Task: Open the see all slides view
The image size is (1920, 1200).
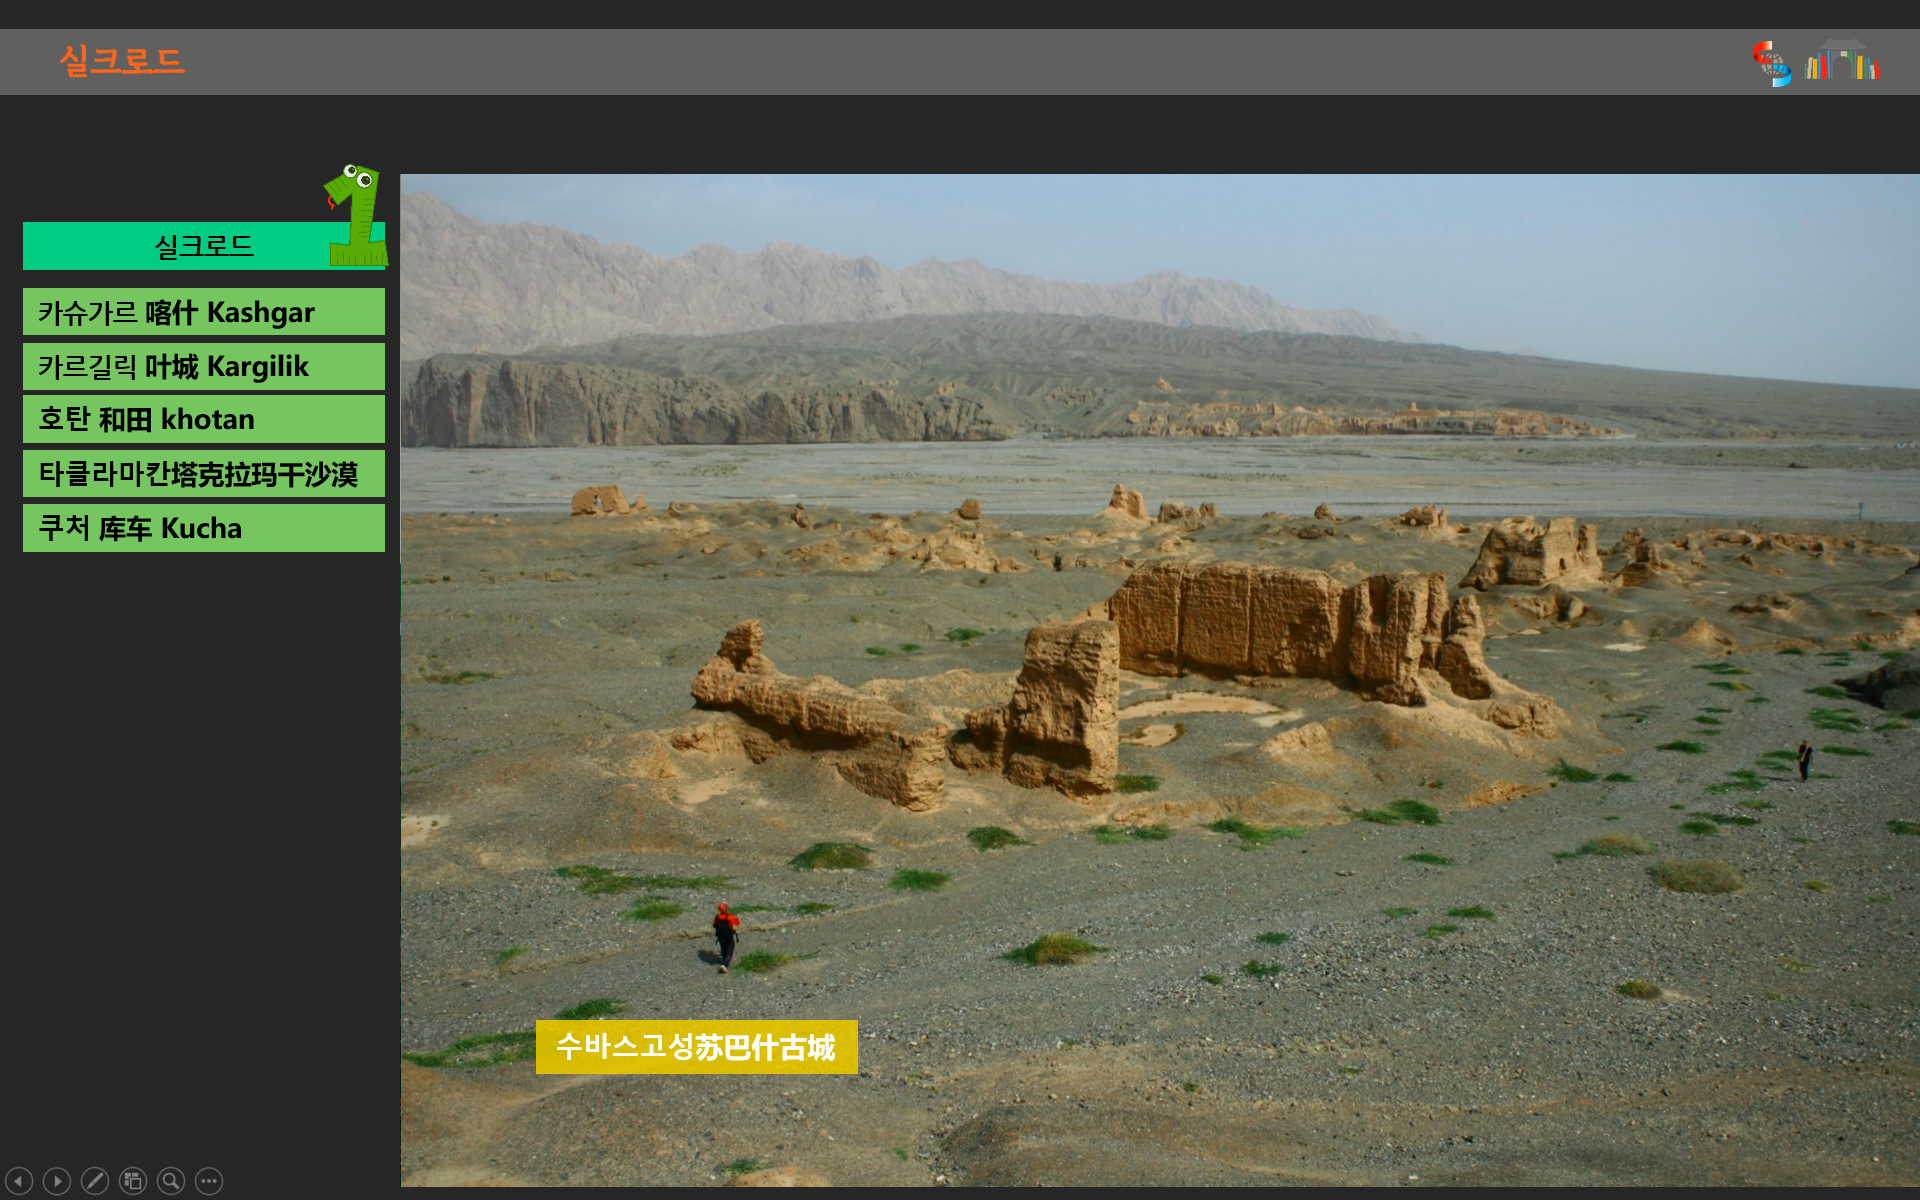Action: tap(133, 1181)
